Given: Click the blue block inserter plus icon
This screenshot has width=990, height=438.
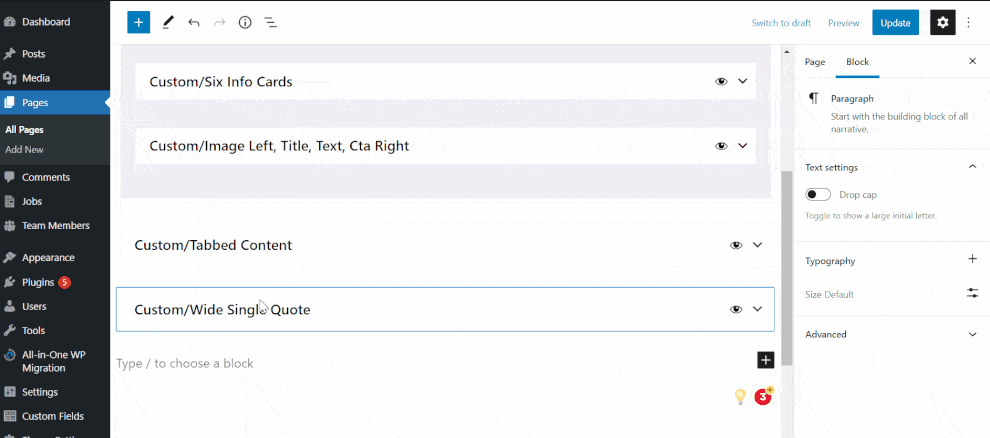Looking at the screenshot, I should tap(139, 23).
